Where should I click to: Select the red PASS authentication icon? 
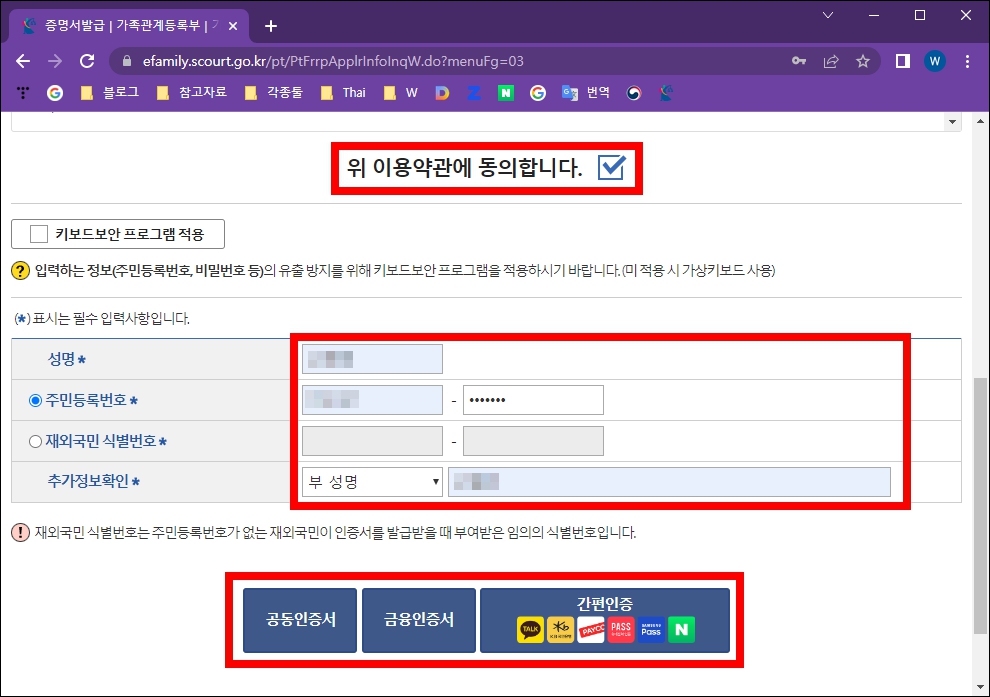coord(620,628)
